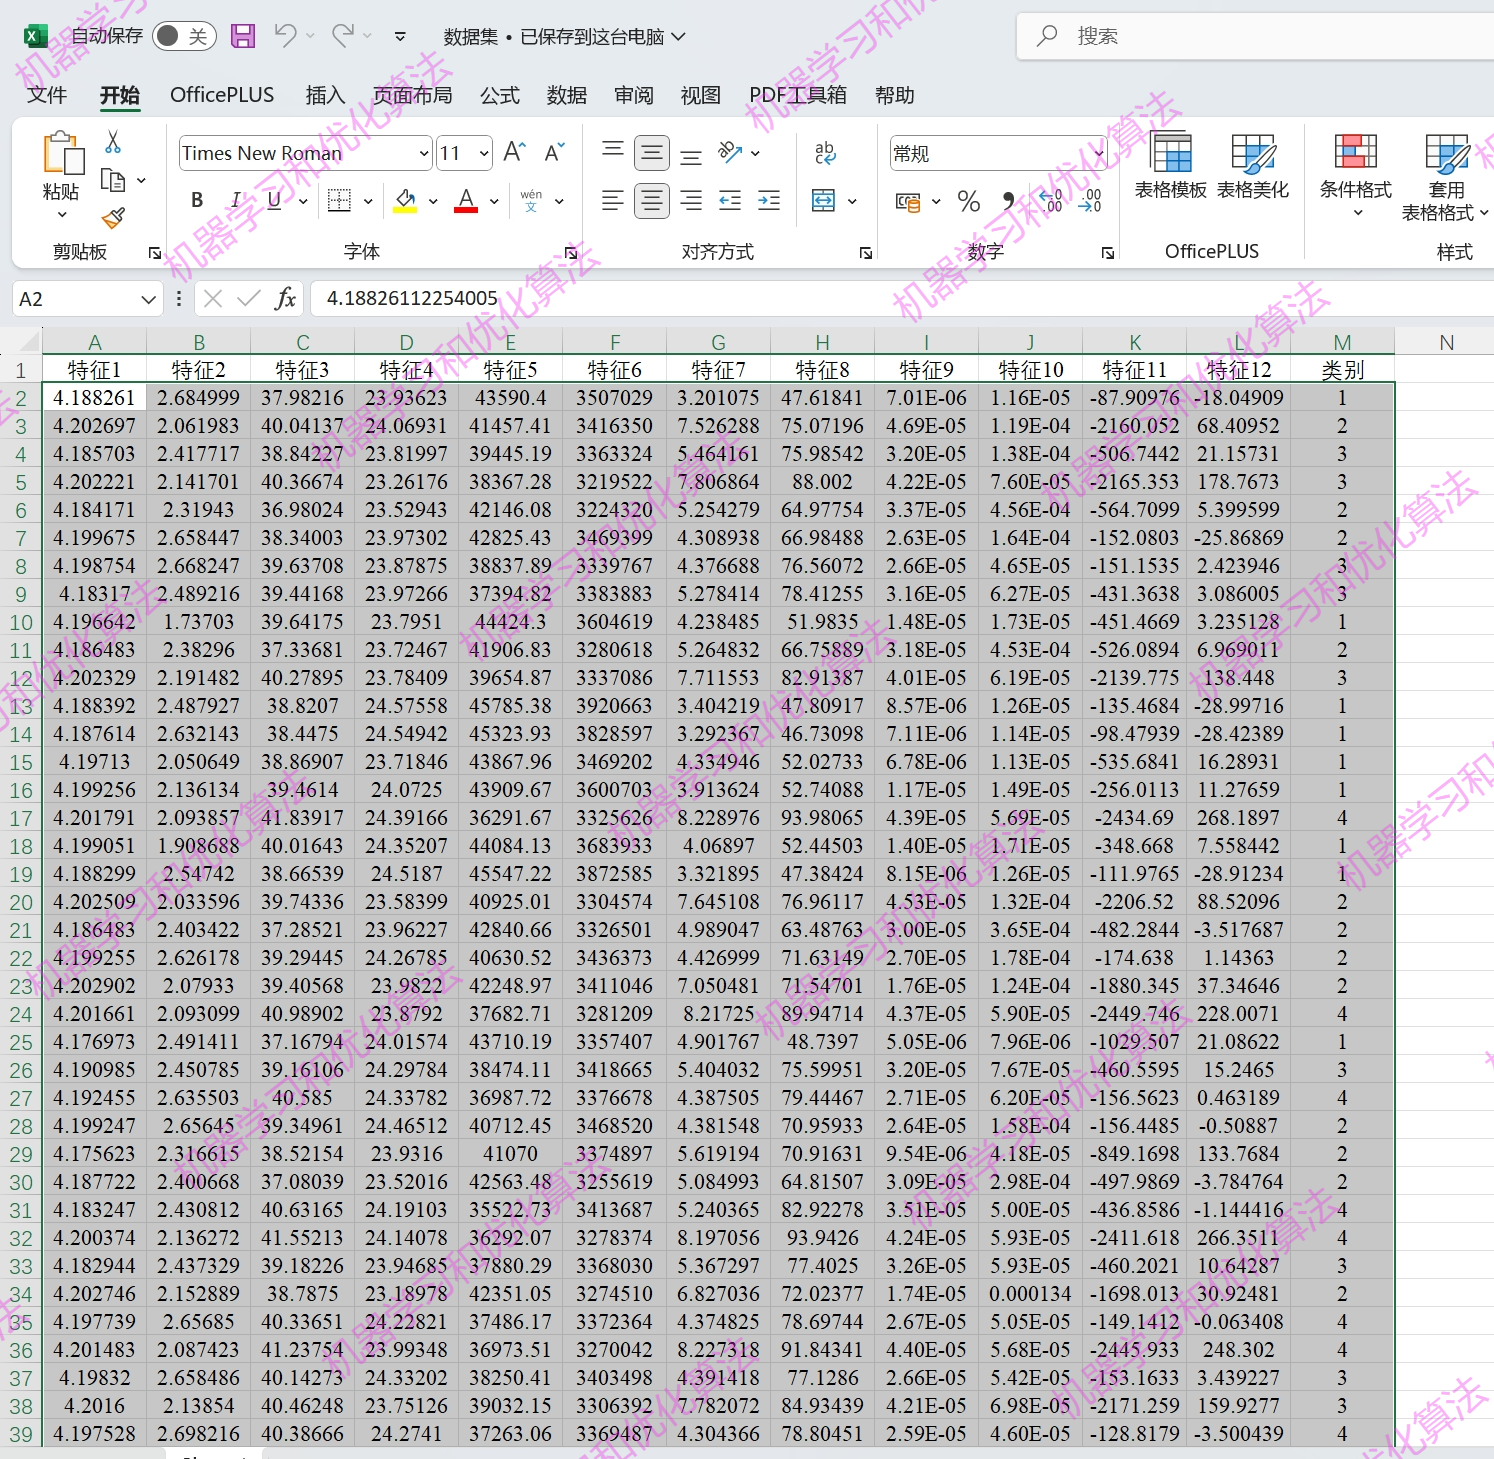The image size is (1494, 1459).
Task: Select the 表格美化 OfficePLUS icon
Action: (x=1253, y=165)
